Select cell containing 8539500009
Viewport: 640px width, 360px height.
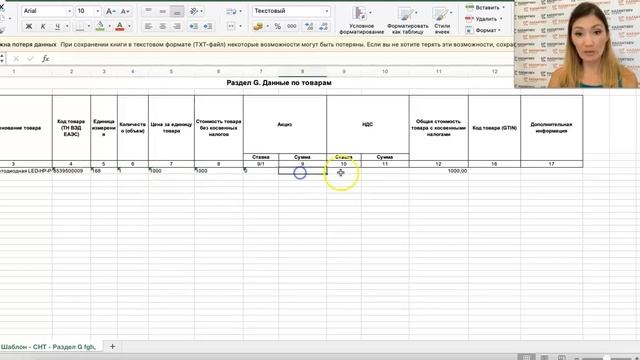point(71,171)
